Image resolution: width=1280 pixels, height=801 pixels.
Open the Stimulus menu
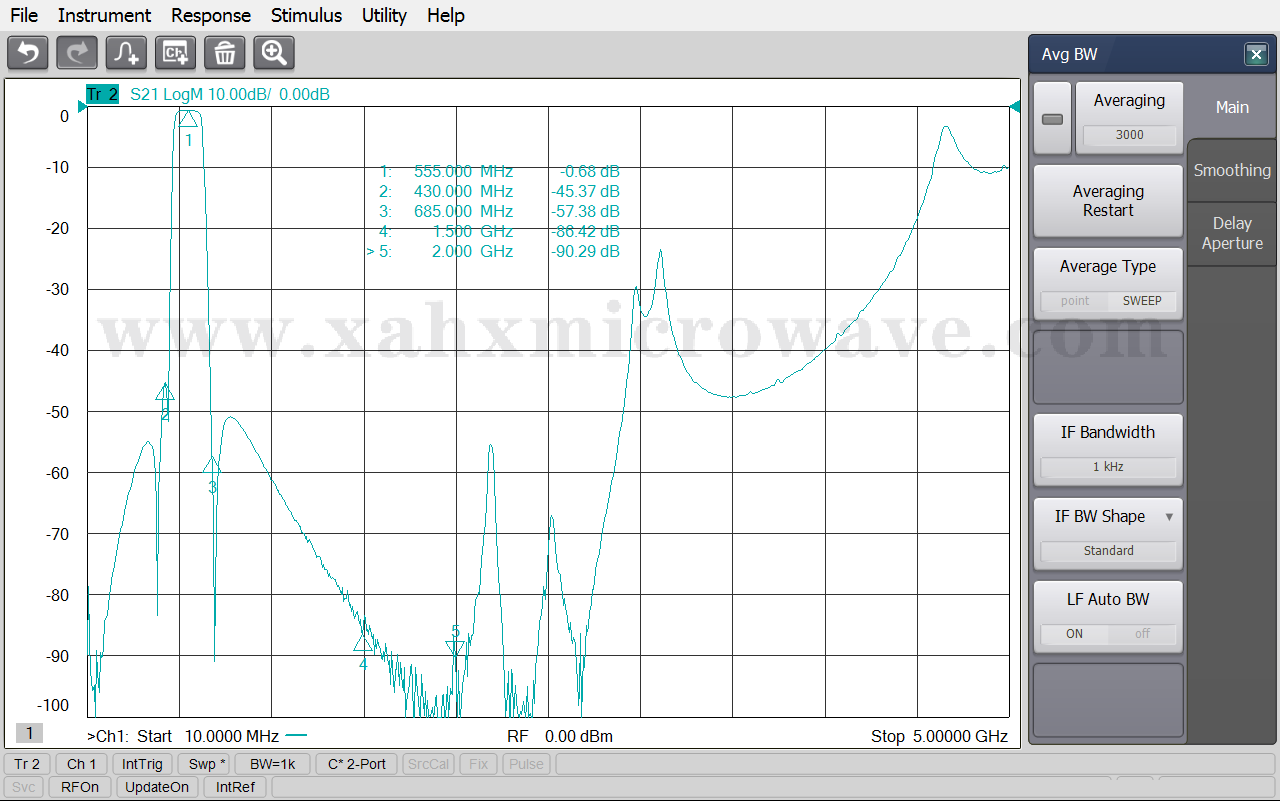[x=306, y=15]
